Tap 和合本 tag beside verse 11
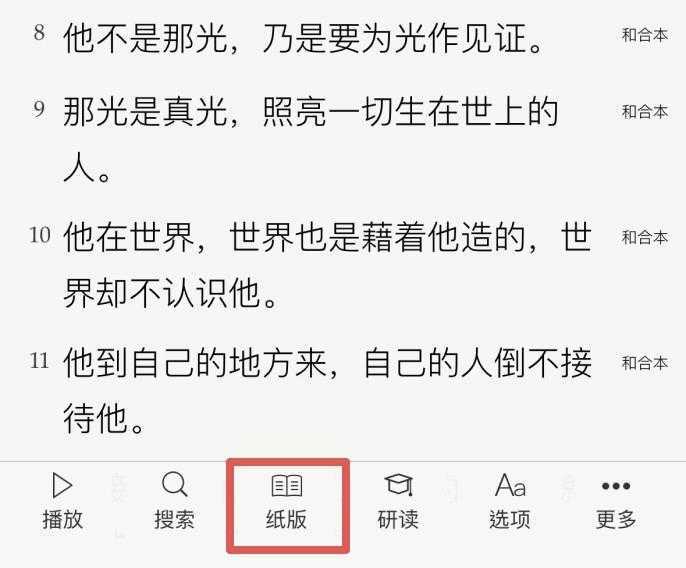 645,363
